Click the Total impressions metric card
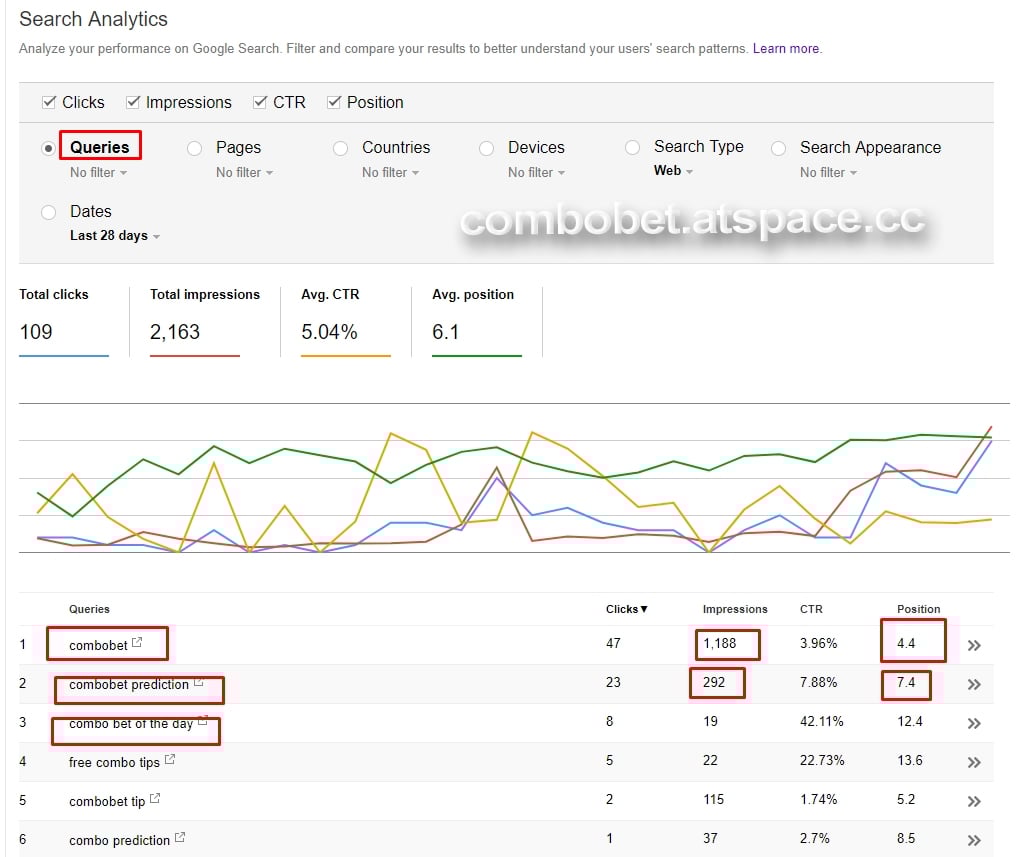The height and width of the screenshot is (857, 1022). (x=204, y=320)
